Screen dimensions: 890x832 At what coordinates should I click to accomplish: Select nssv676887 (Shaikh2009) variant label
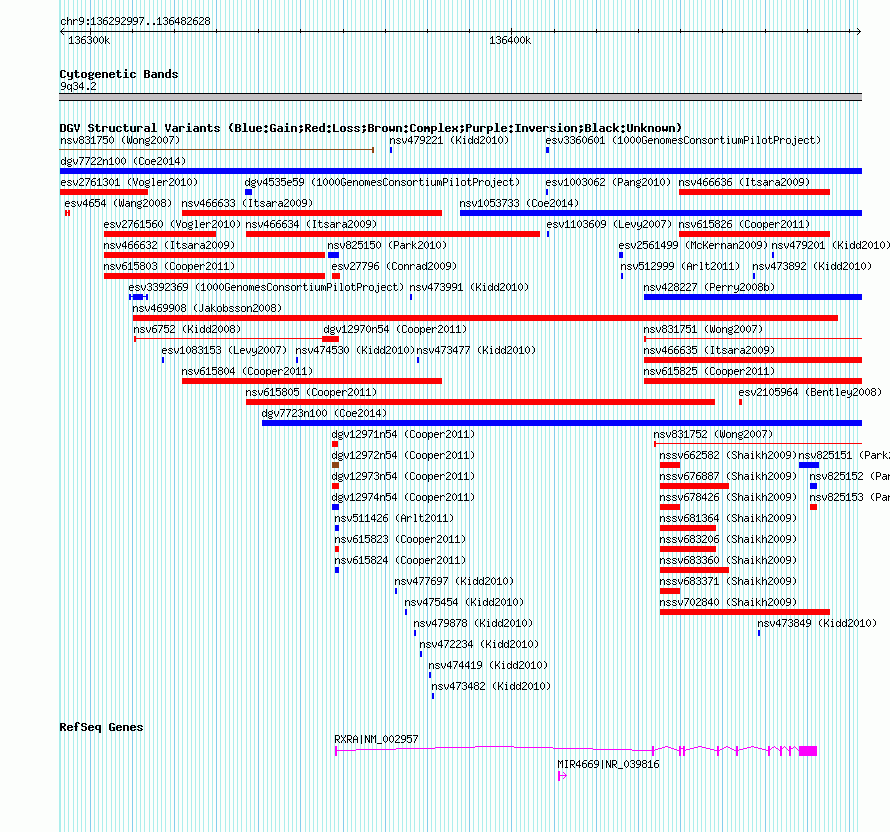pos(728,476)
